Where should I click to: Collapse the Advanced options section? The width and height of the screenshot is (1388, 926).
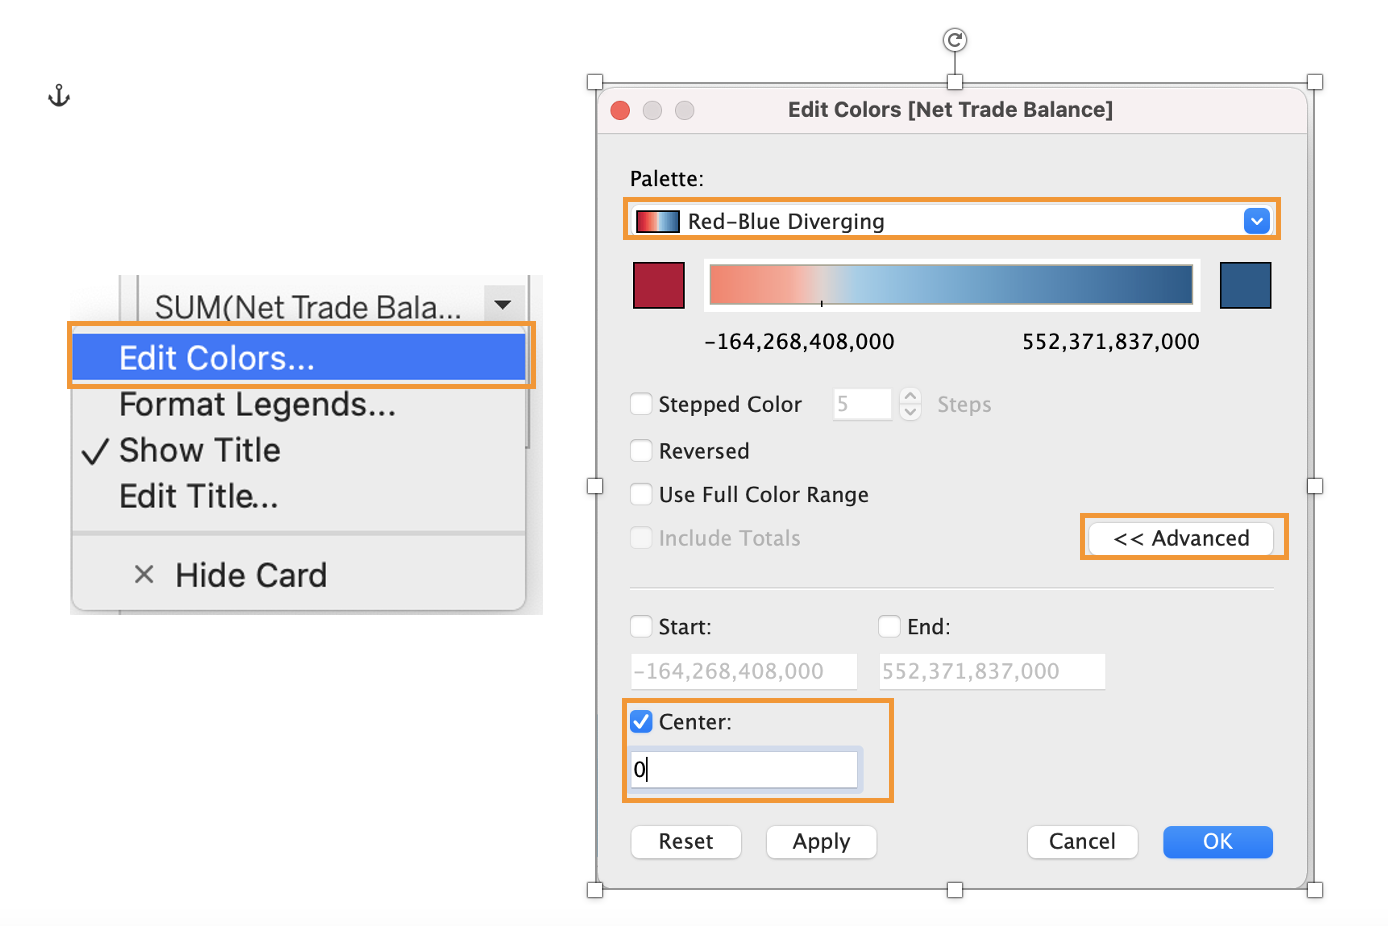point(1181,538)
